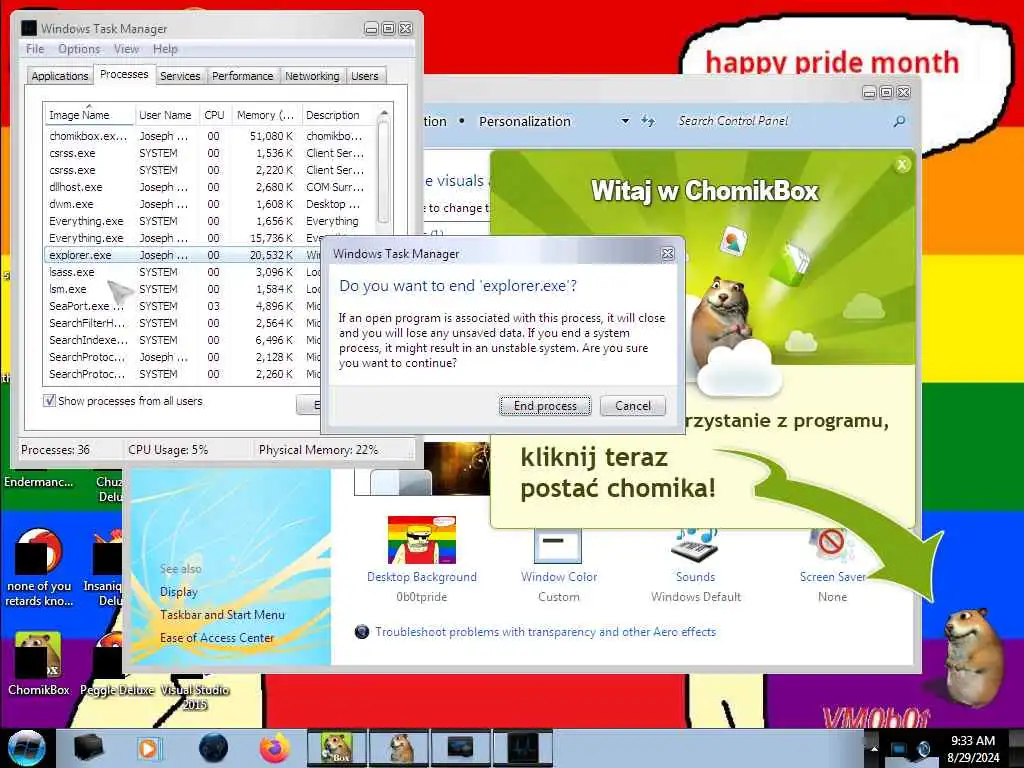Screen dimensions: 1024x768
Task: Switch to the Users tab
Action: (x=364, y=76)
